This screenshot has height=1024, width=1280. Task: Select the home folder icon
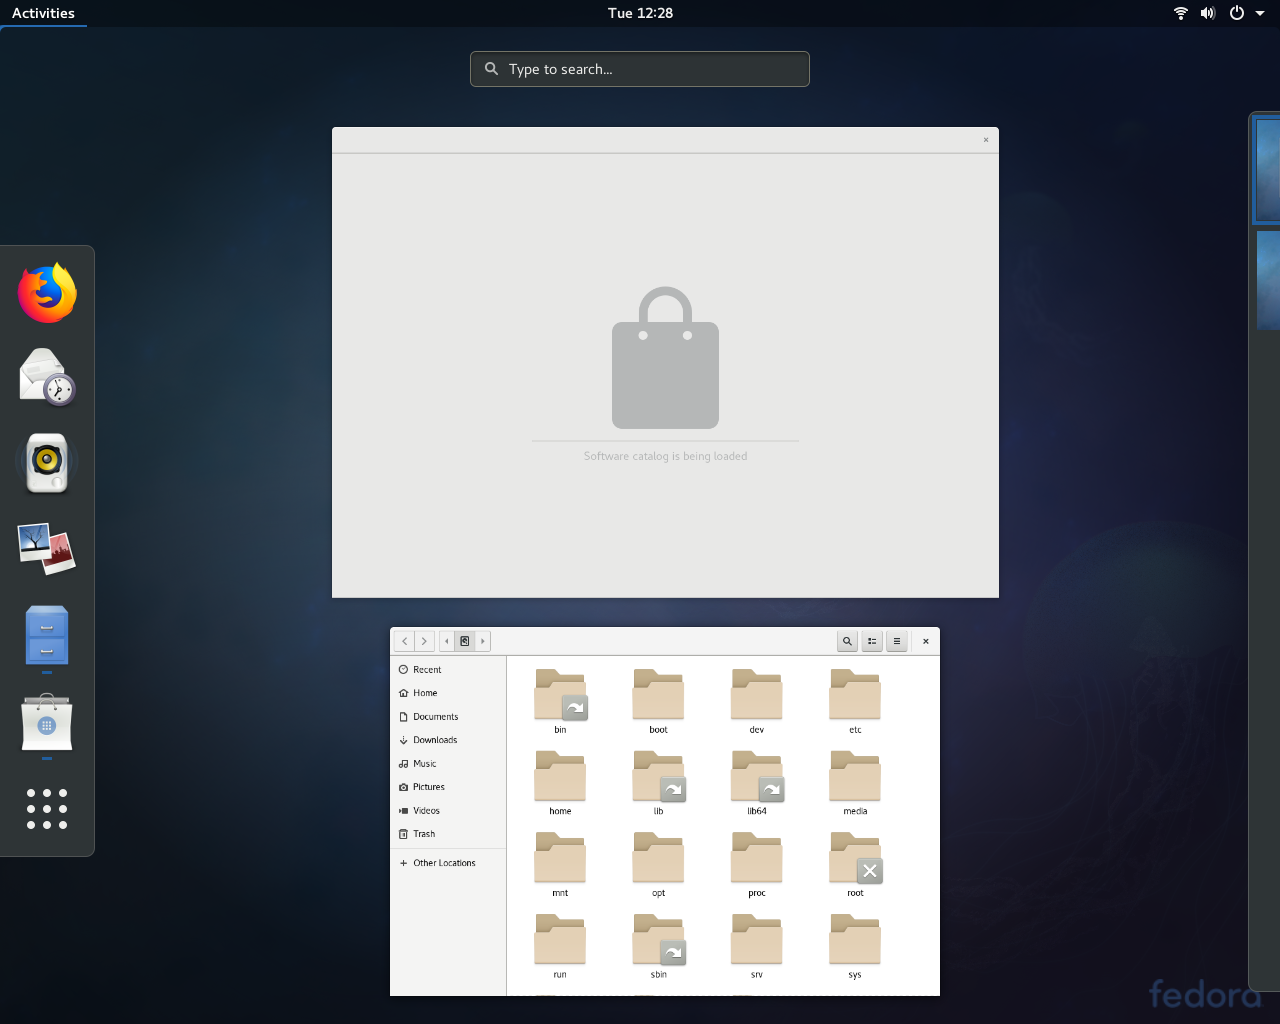560,776
